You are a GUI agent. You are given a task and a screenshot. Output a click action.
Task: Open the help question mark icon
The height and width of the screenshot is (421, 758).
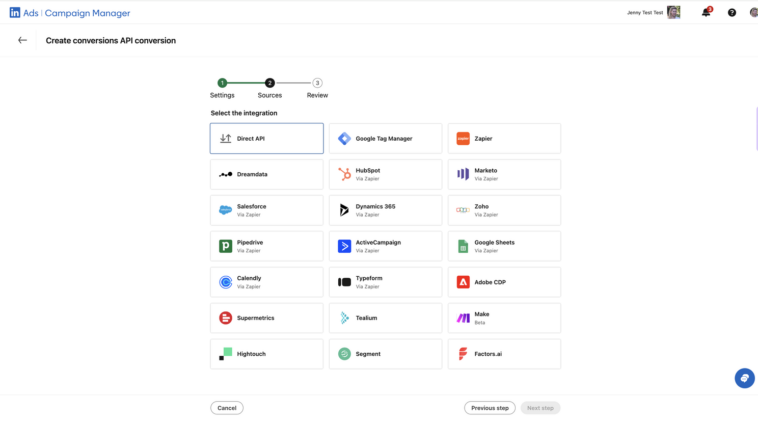pos(731,13)
